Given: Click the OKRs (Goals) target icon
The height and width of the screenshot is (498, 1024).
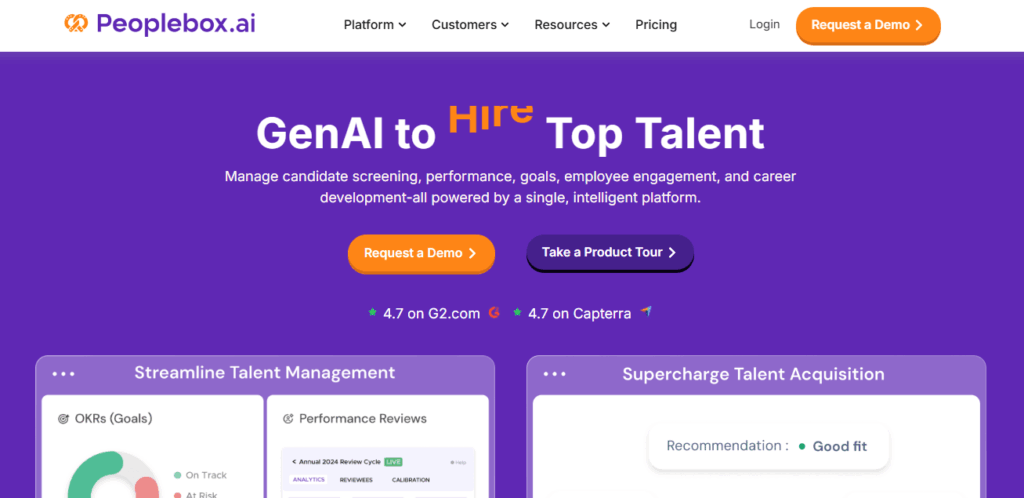Looking at the screenshot, I should click(64, 419).
